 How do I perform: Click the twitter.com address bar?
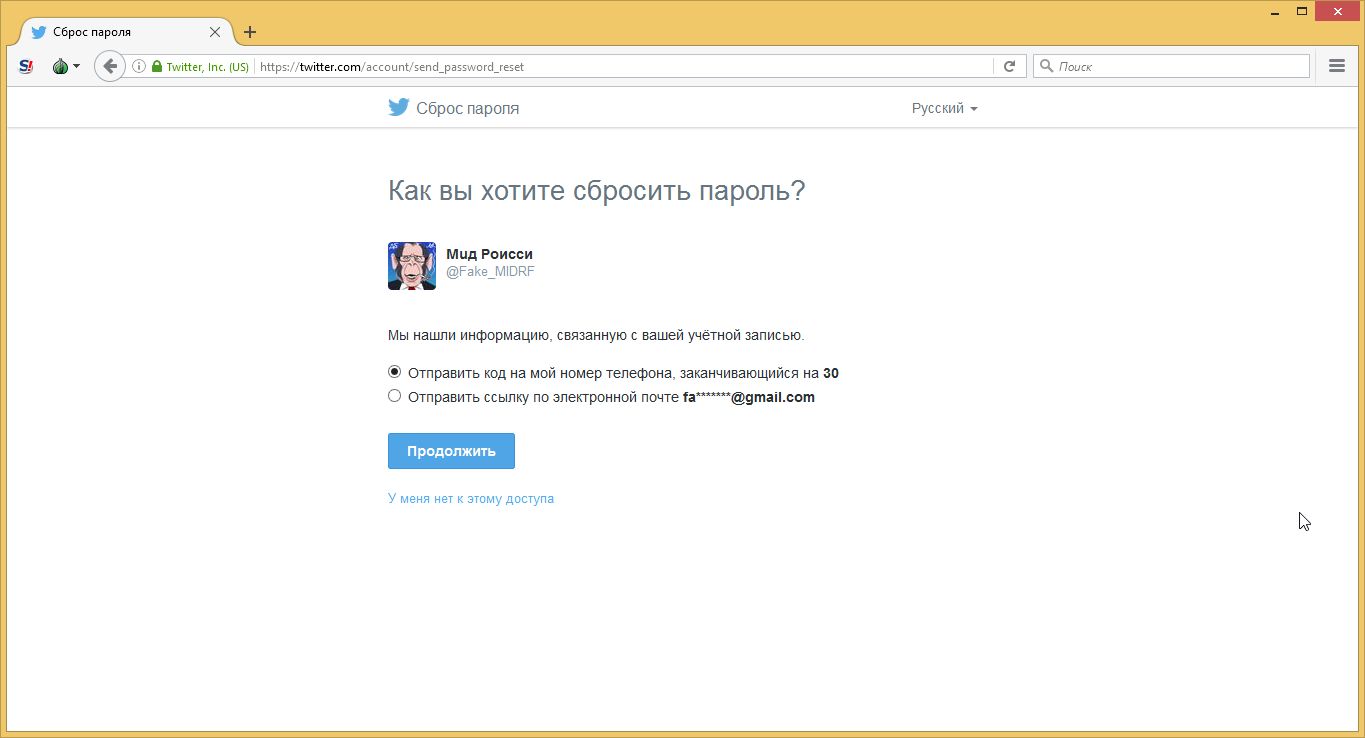coord(620,67)
